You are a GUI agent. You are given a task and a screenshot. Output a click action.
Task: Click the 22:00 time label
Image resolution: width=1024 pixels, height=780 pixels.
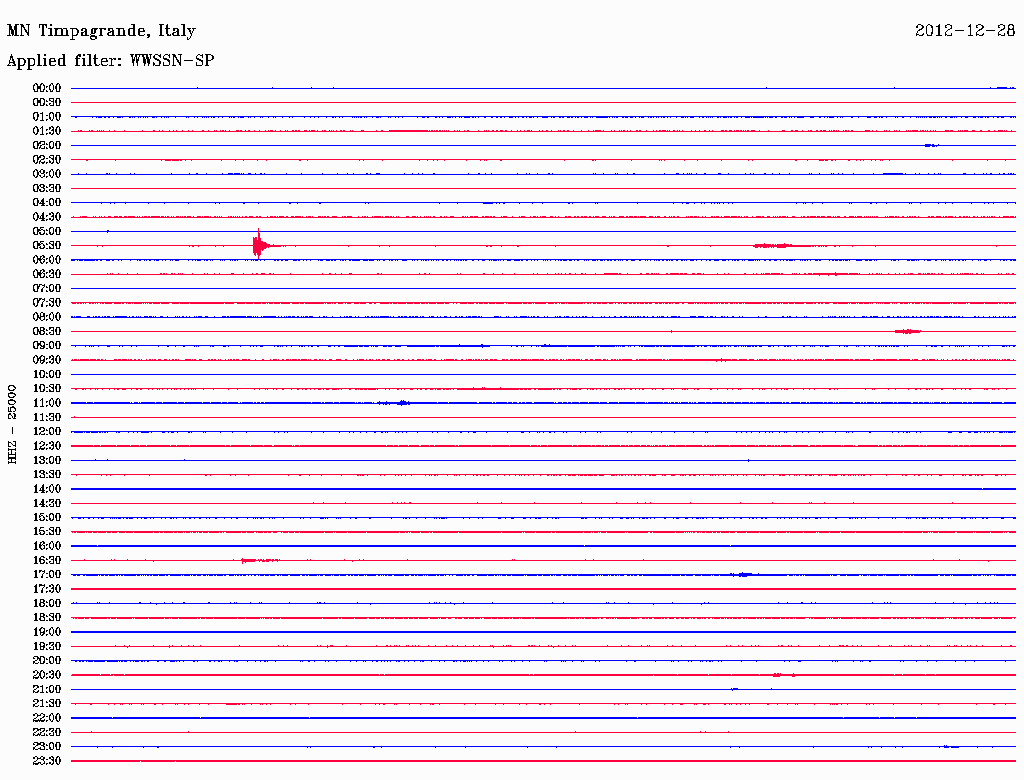(47, 718)
